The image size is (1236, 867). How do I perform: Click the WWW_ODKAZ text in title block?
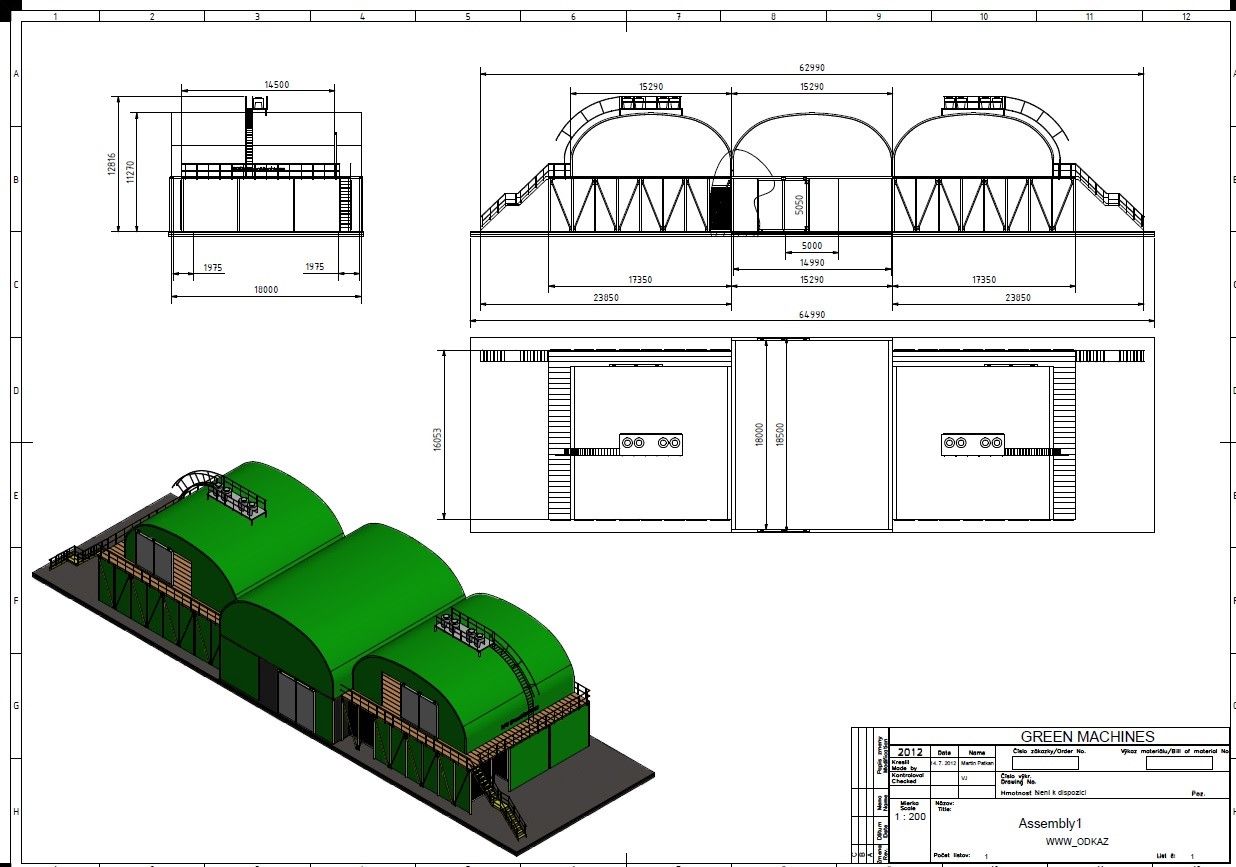(x=1077, y=841)
